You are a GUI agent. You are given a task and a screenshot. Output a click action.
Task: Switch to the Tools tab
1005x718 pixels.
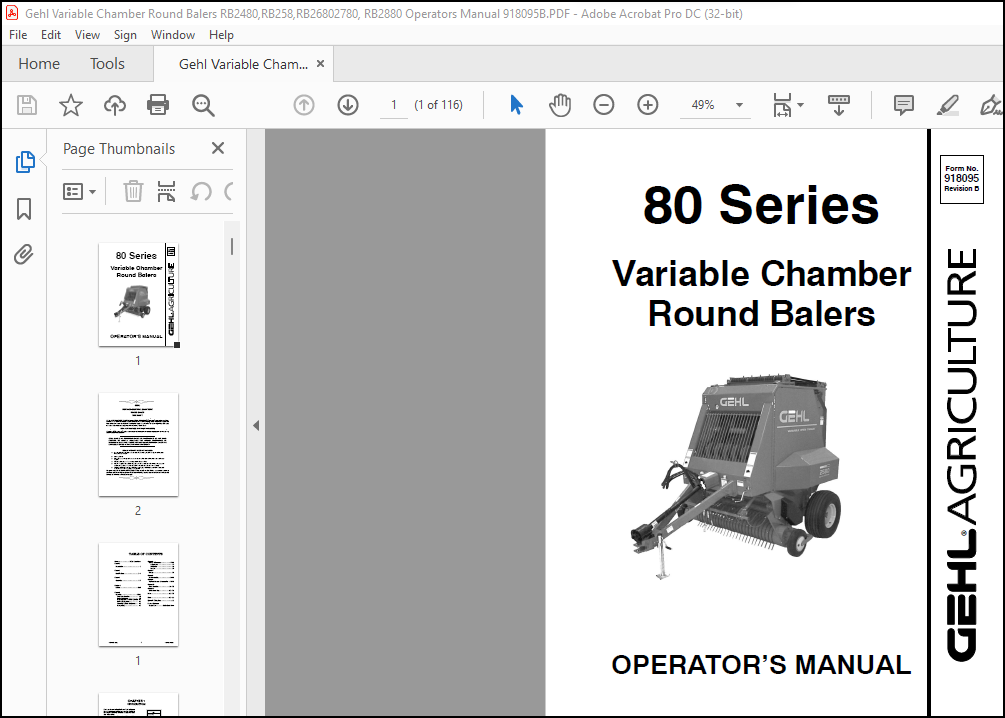(x=107, y=63)
